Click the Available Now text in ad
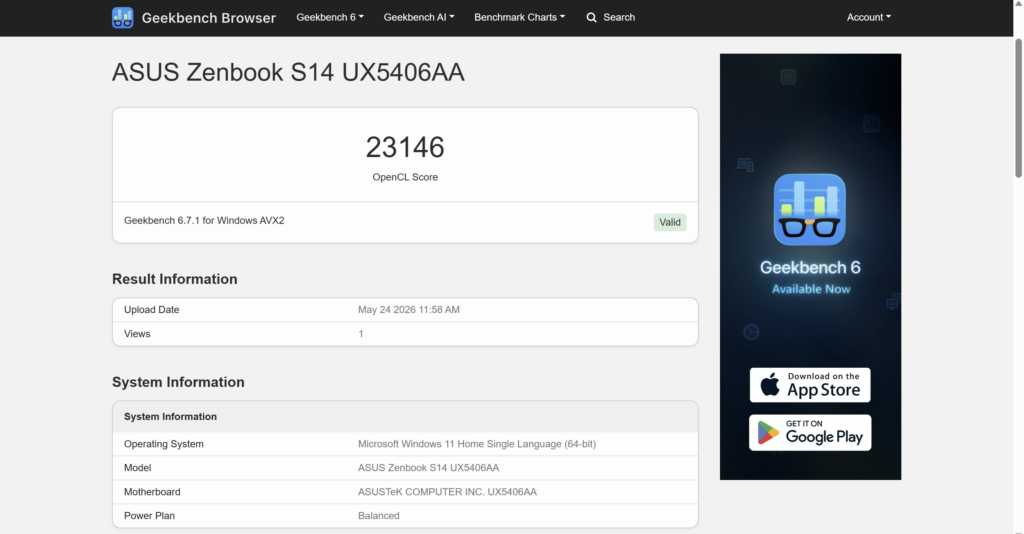 coord(811,289)
